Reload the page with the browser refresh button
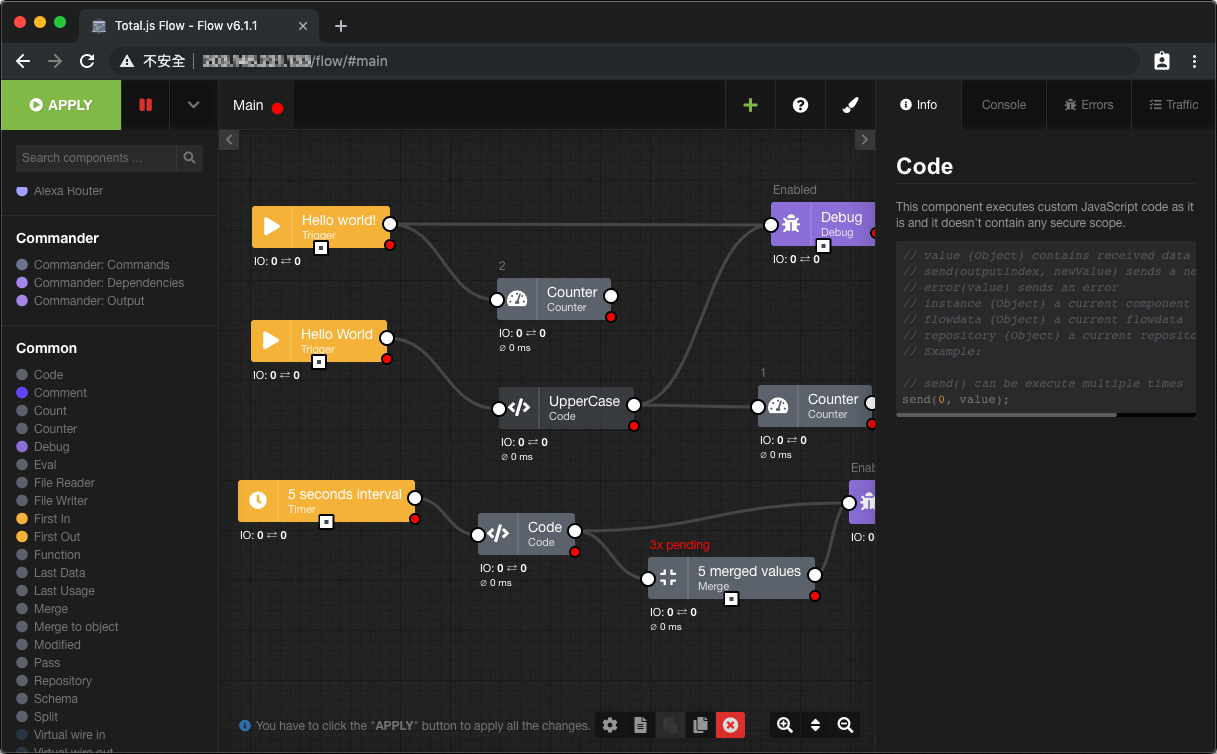This screenshot has width=1217, height=754. (87, 61)
